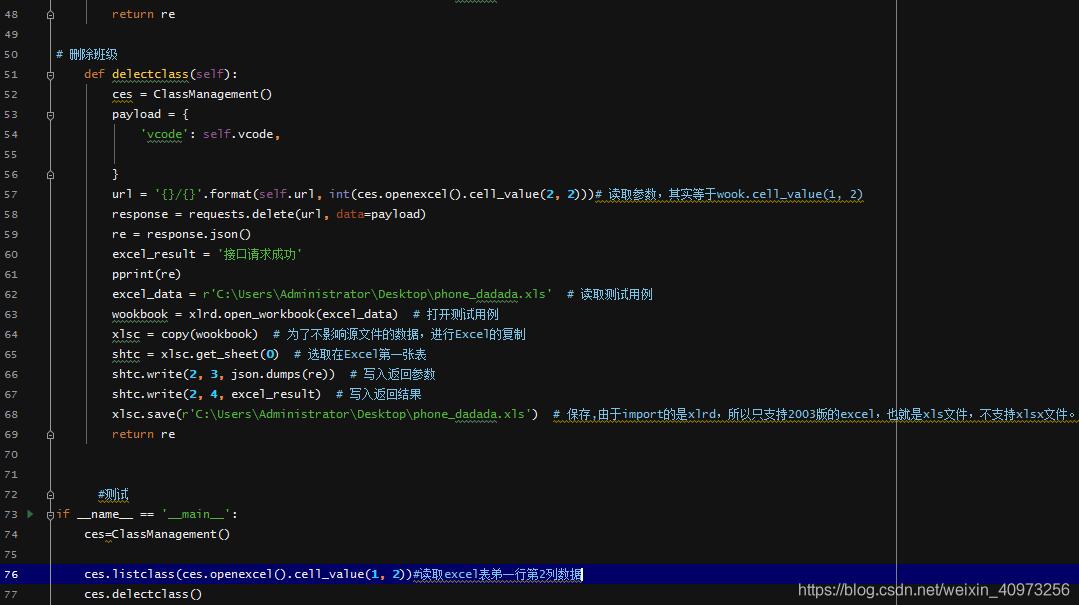Collapse the fold marker at line 48
1079x605 pixels.
49,13
